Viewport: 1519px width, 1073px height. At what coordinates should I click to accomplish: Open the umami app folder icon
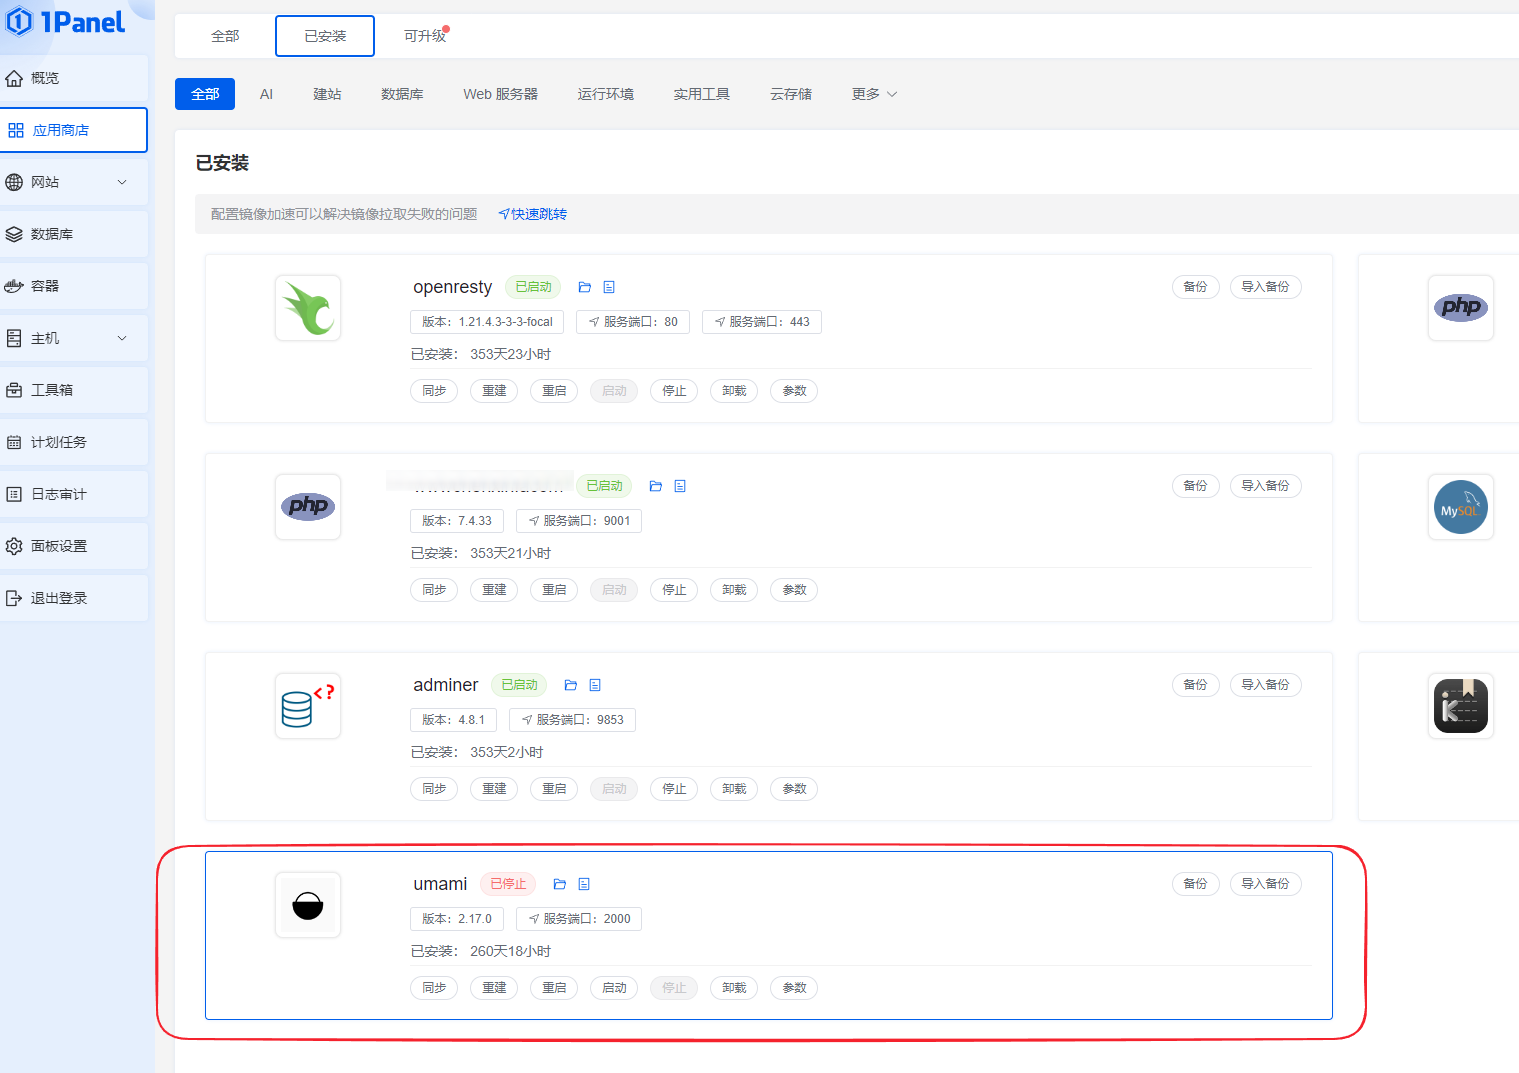point(560,884)
